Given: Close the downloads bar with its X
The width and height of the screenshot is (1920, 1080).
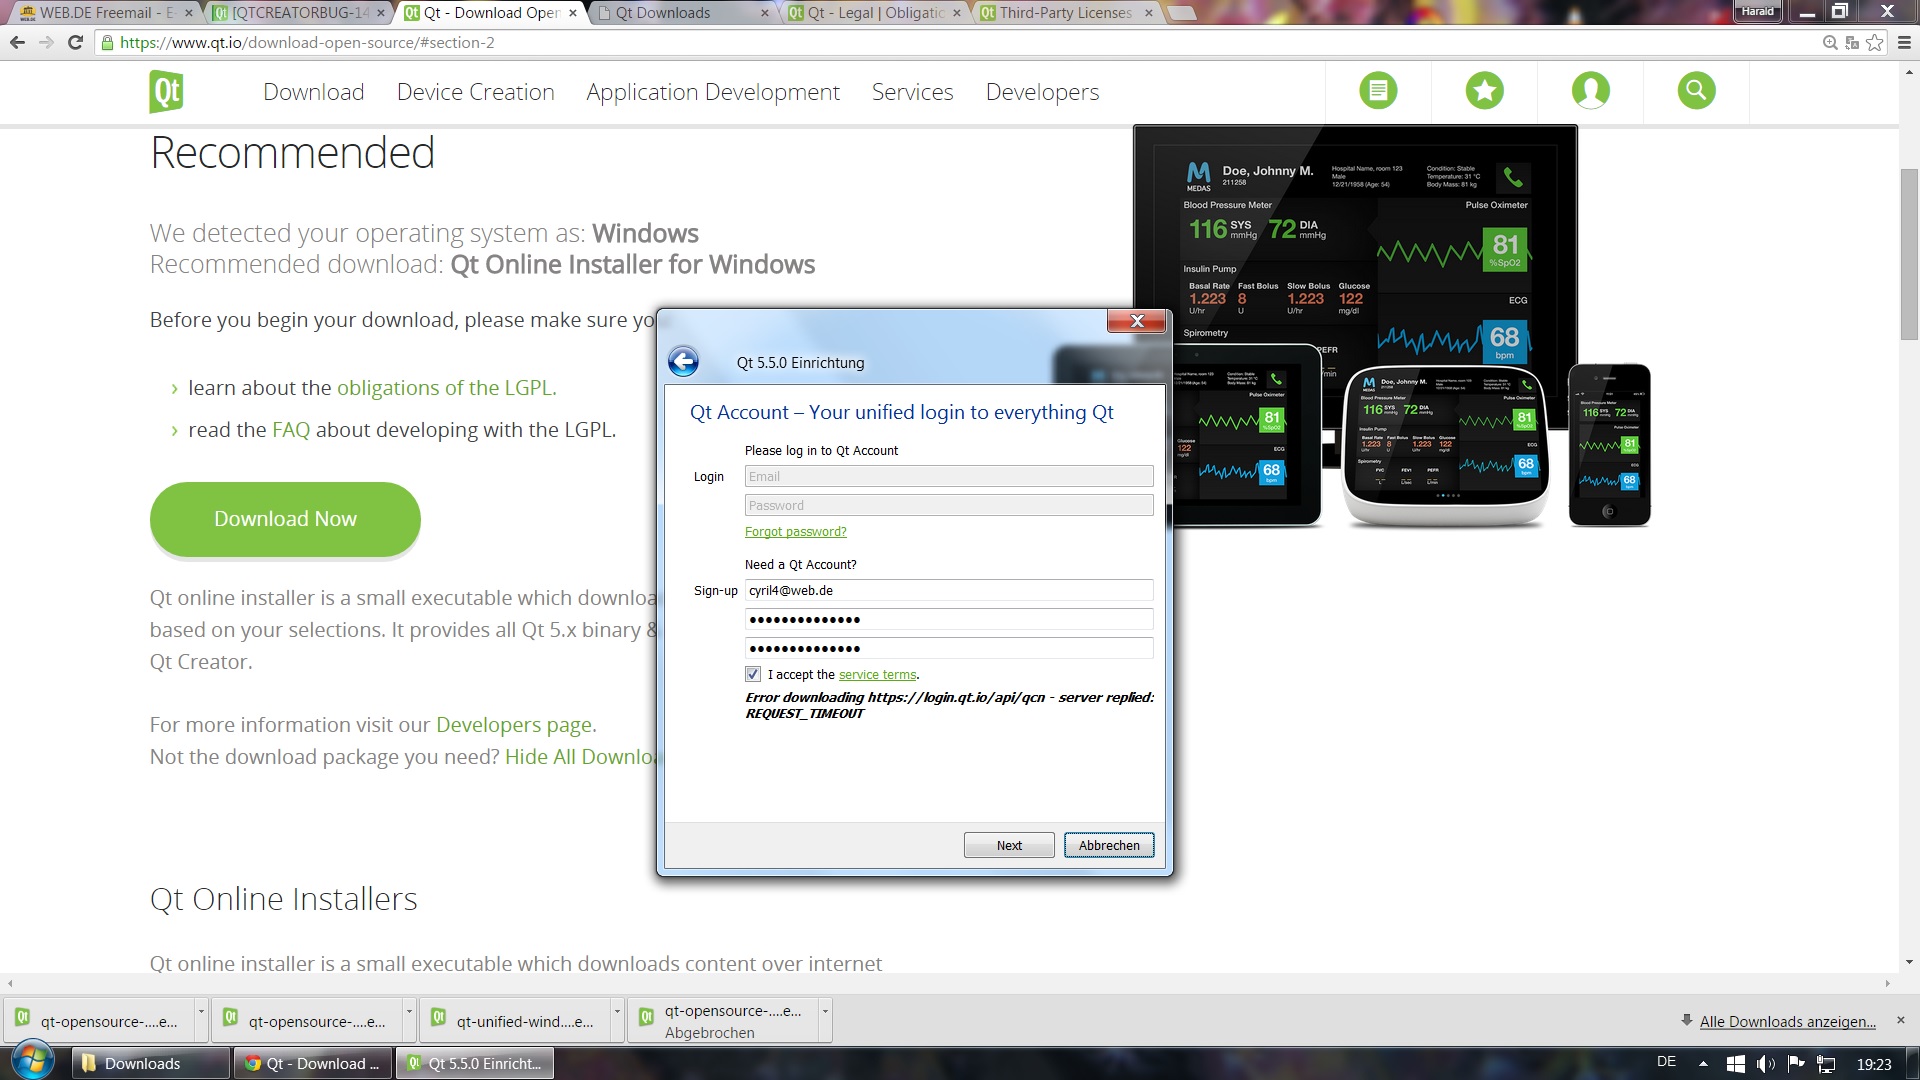Looking at the screenshot, I should 1901,1020.
